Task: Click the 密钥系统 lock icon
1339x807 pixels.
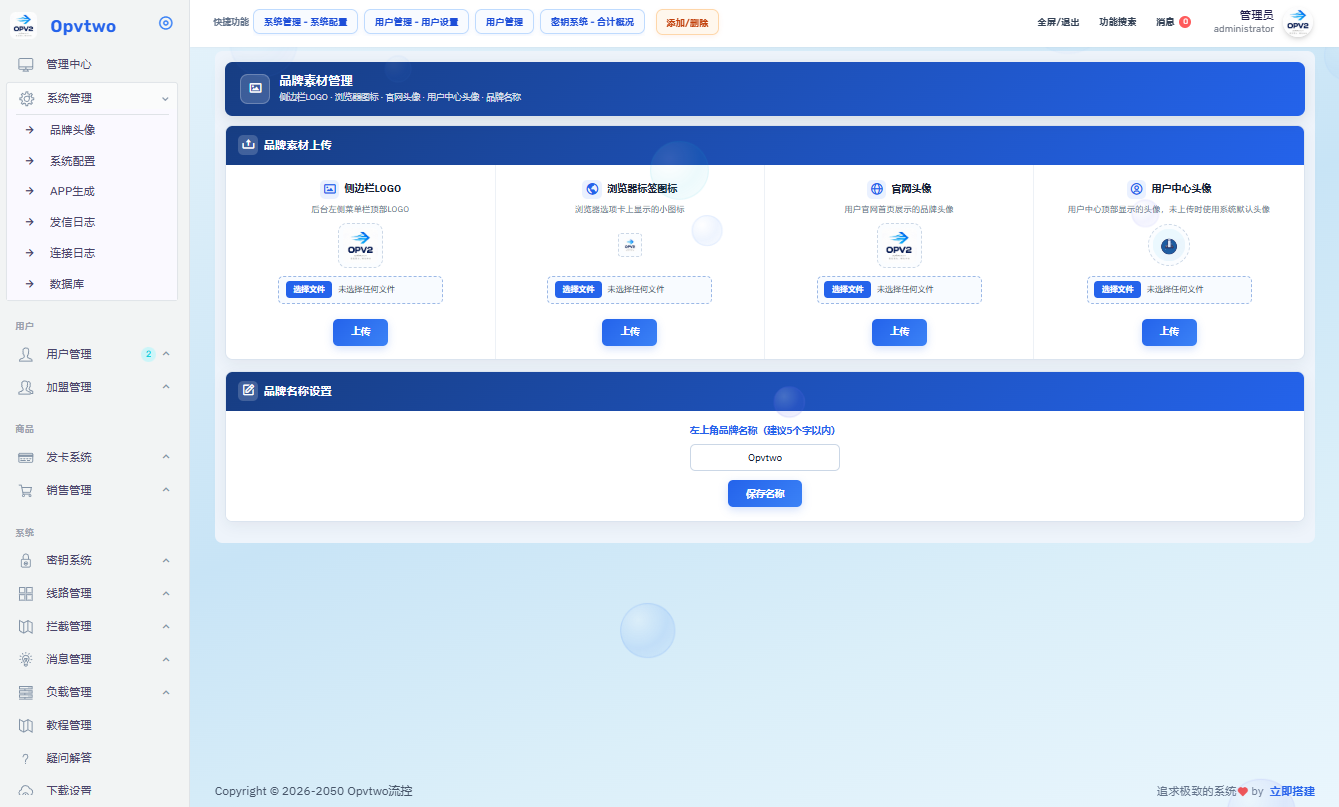Action: tap(26, 560)
